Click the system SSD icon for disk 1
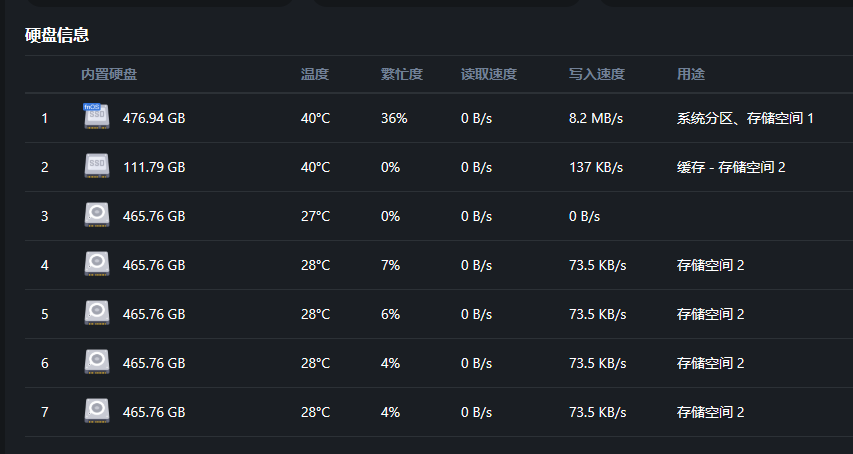853x454 pixels. [95, 117]
